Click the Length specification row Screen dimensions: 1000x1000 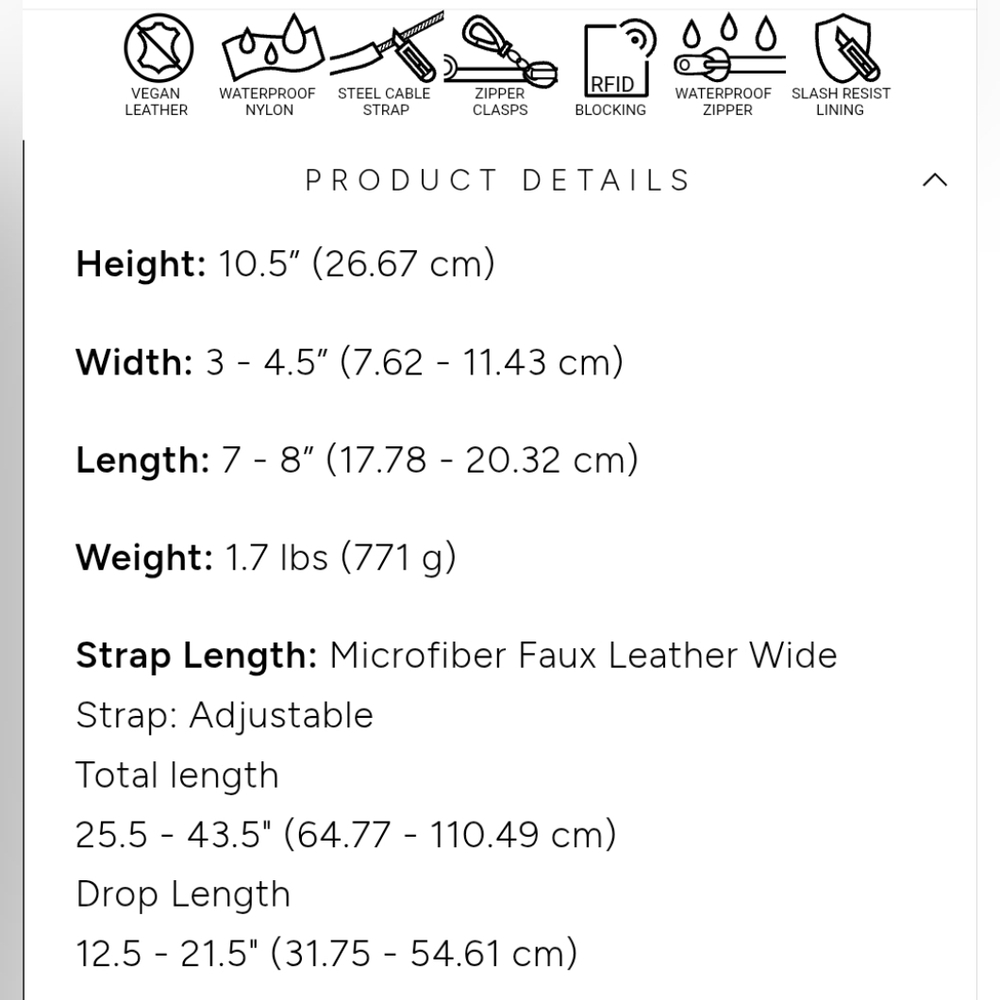[357, 460]
